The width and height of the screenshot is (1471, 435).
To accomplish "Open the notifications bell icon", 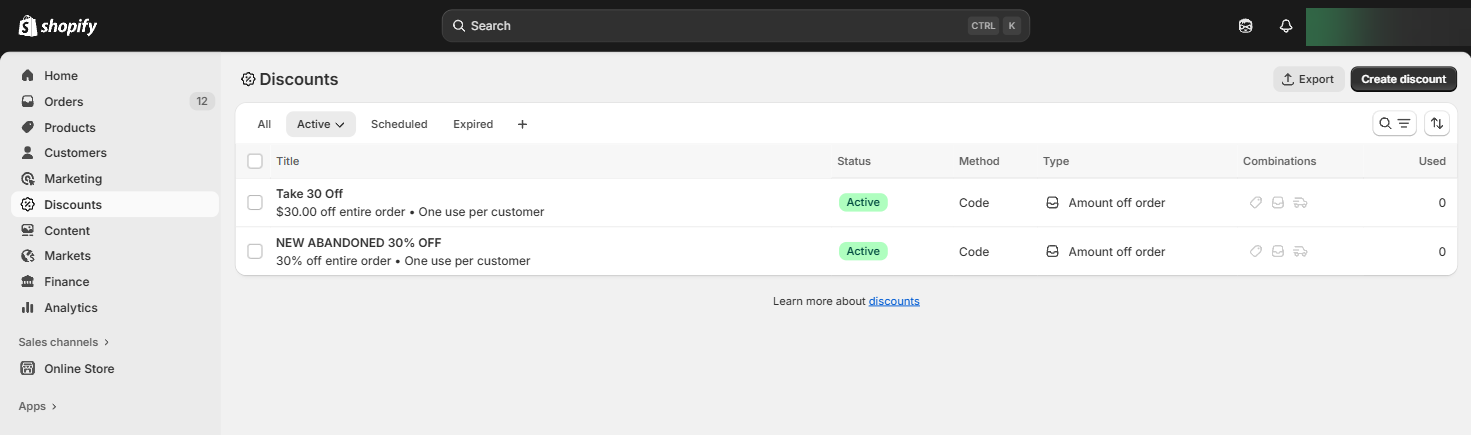I will (x=1286, y=26).
